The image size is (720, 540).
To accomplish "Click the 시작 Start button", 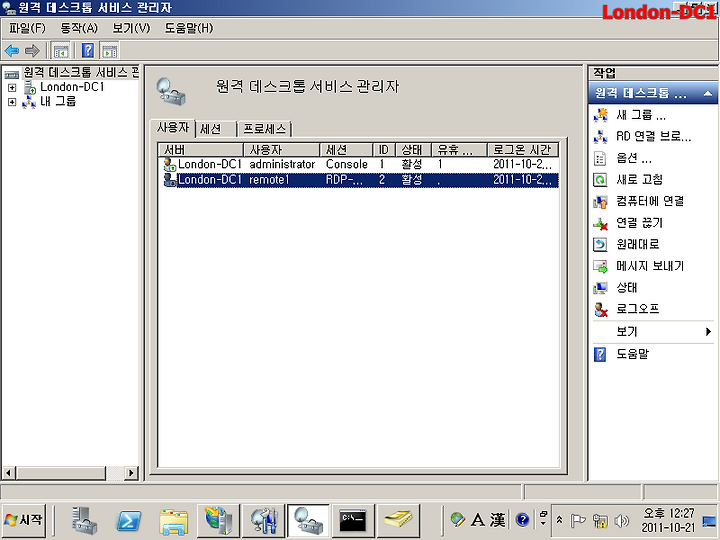I will [24, 521].
